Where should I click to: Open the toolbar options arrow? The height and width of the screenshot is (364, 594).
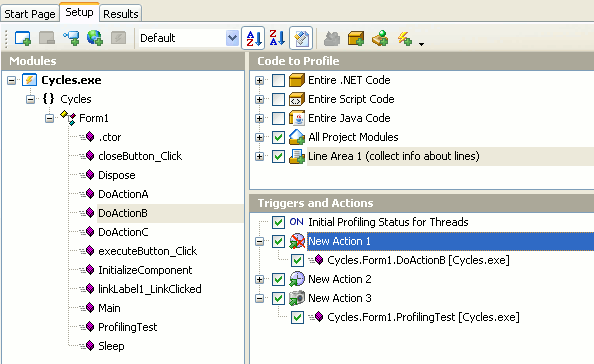click(421, 44)
